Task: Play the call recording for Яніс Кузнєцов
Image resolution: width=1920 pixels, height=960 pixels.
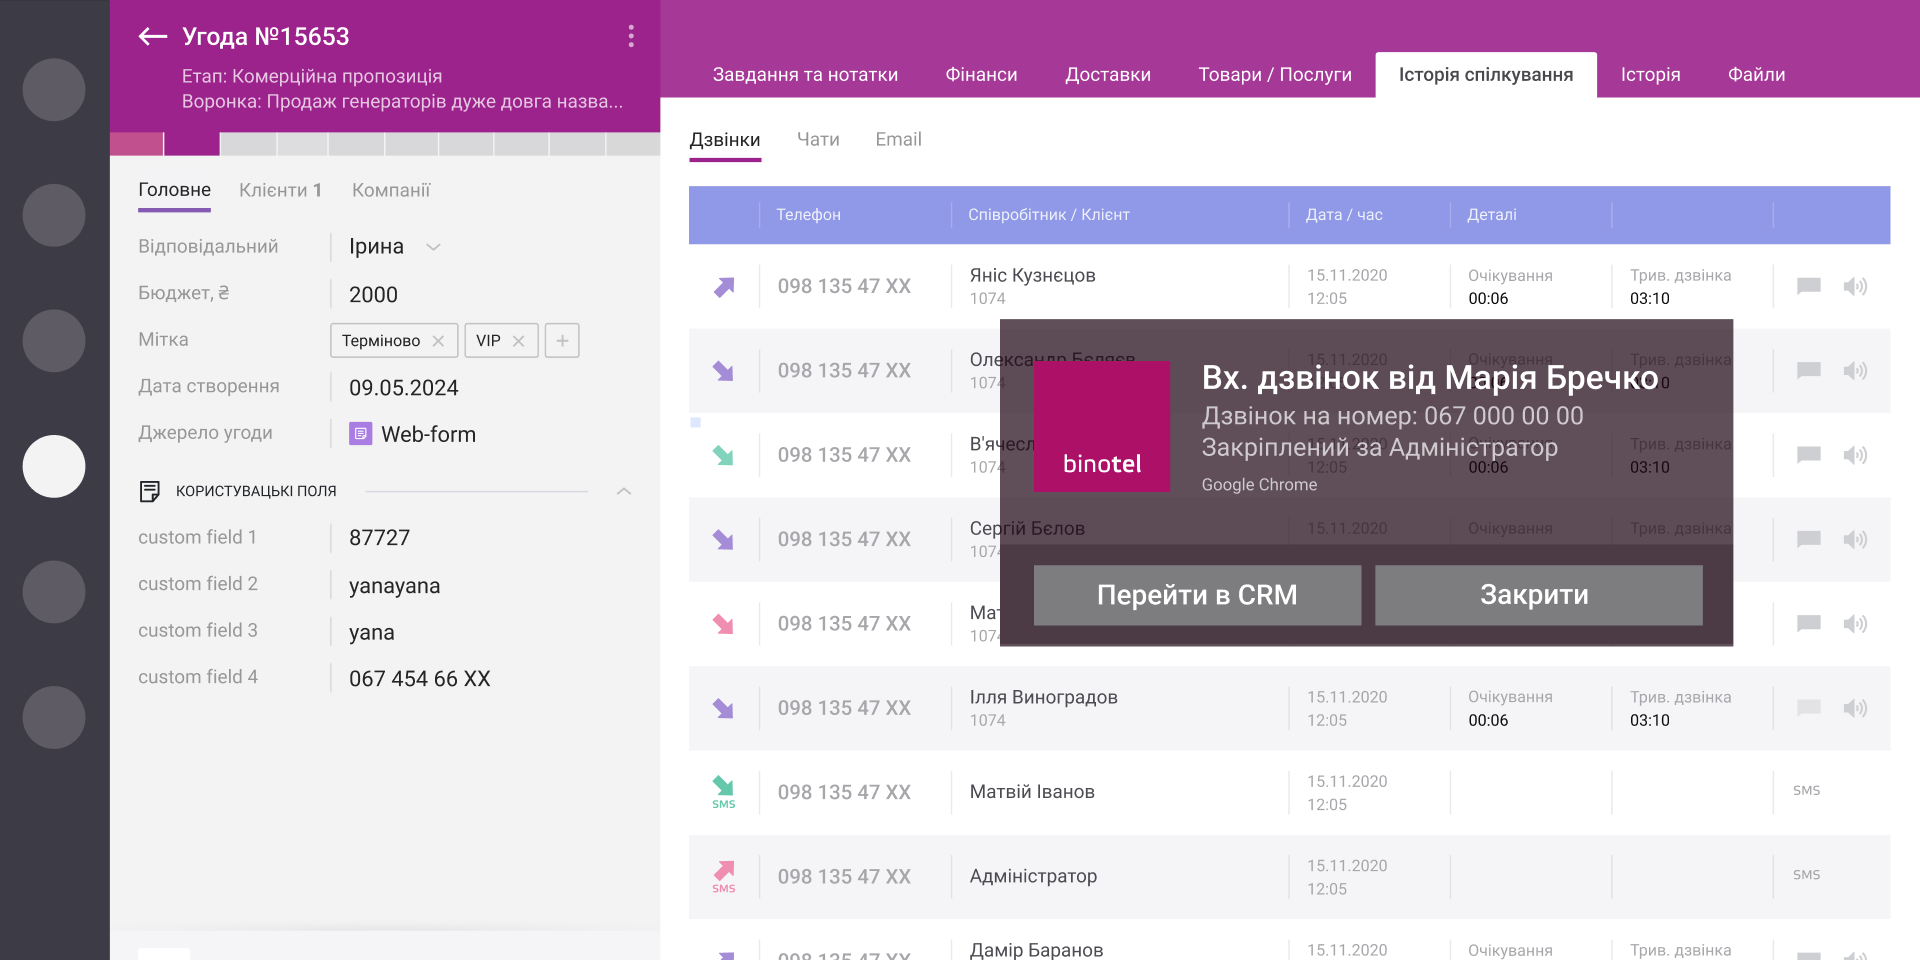Action: (1855, 286)
